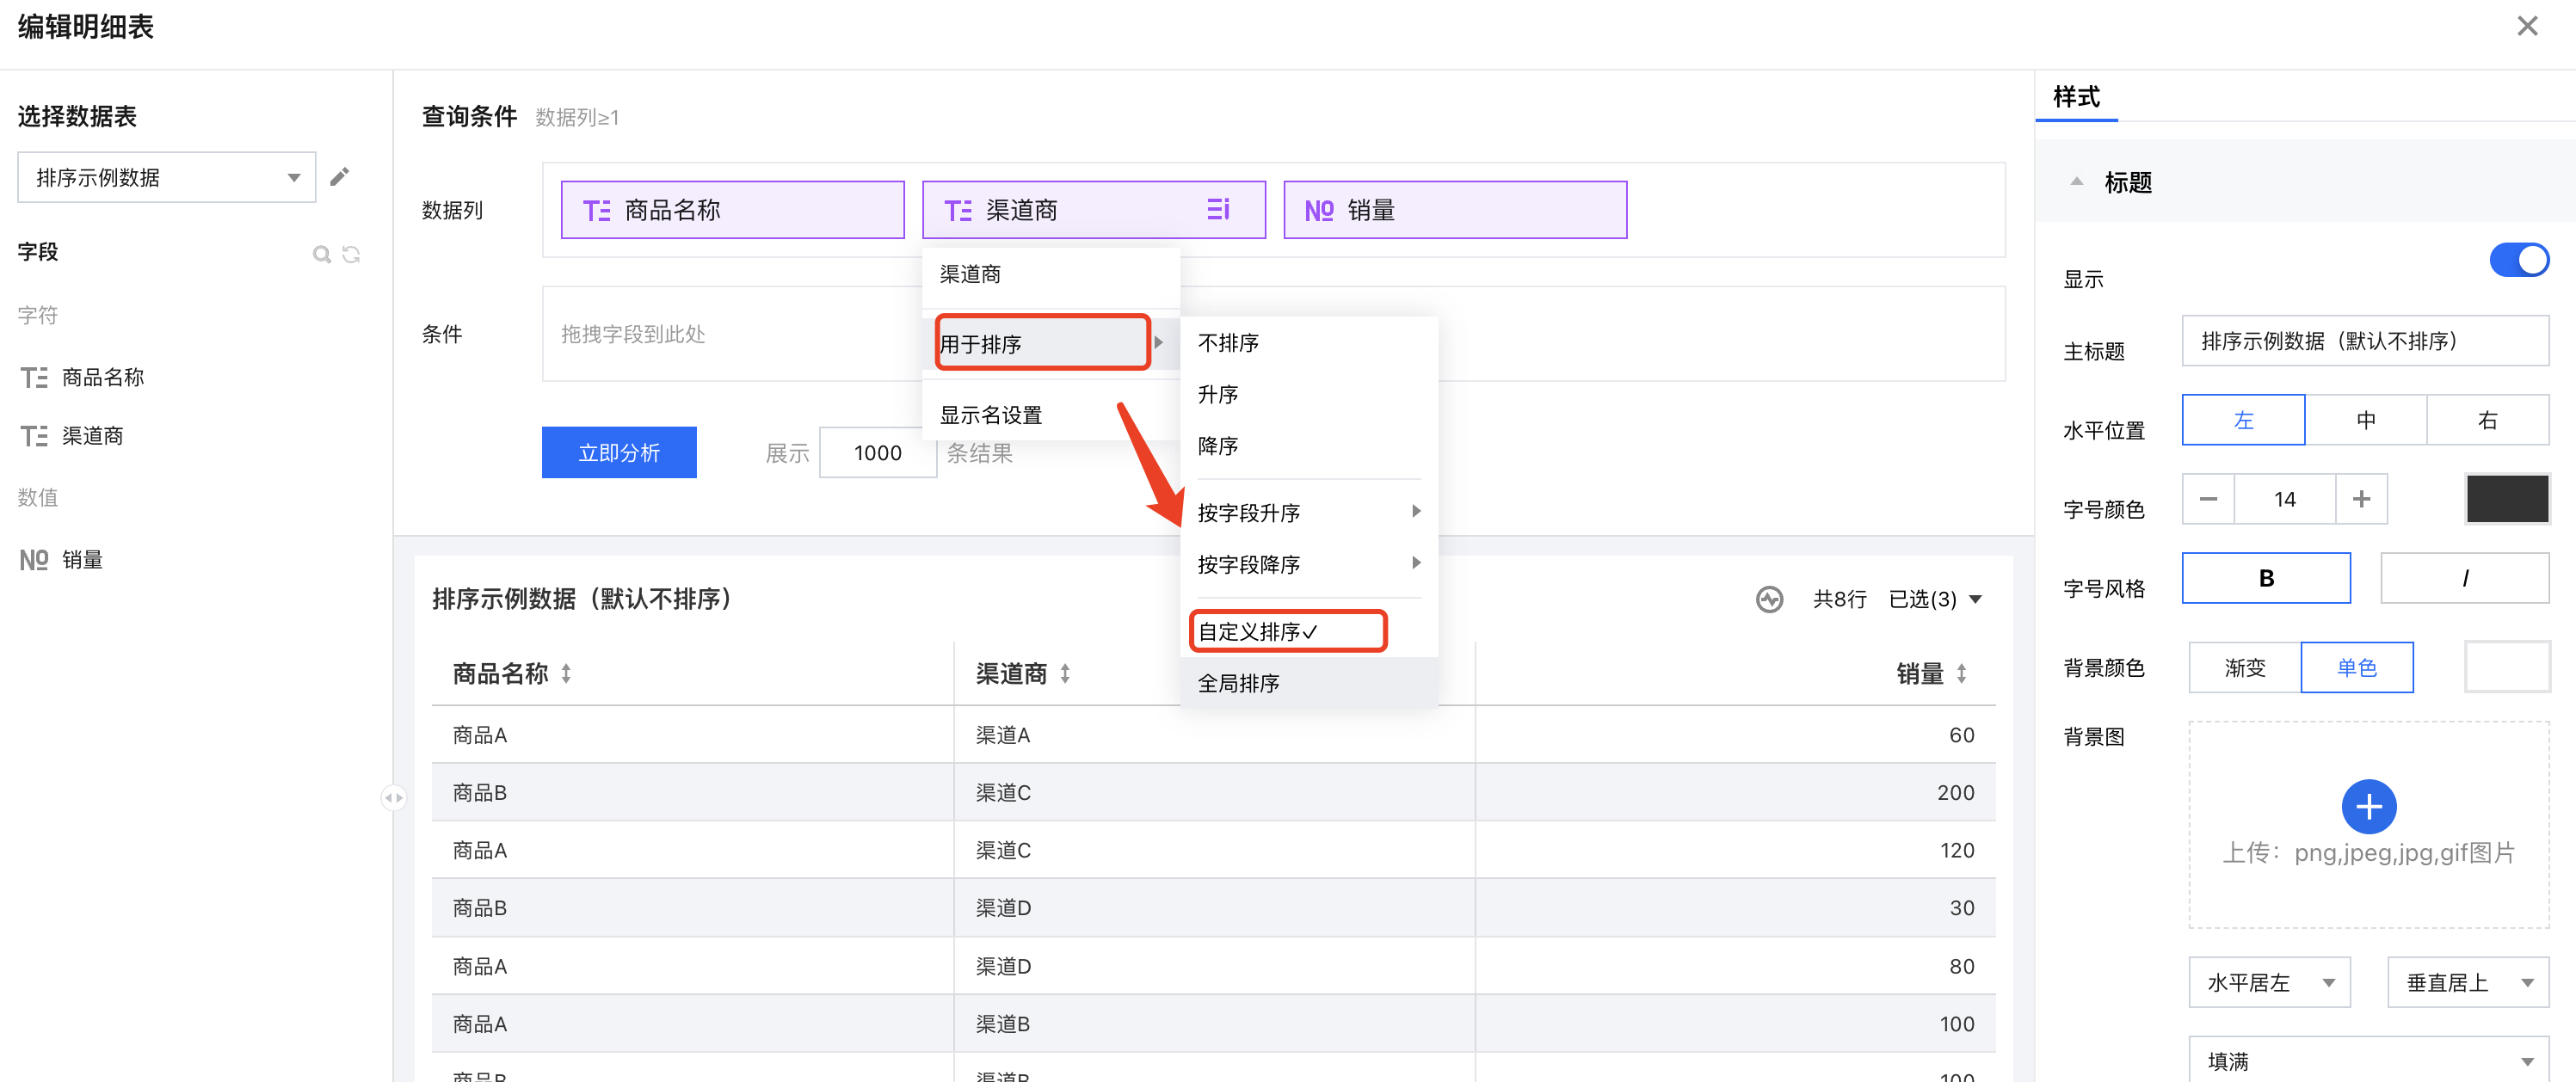Click the 主标题 text input field
This screenshot has height=1082, width=2576.
click(x=2364, y=341)
